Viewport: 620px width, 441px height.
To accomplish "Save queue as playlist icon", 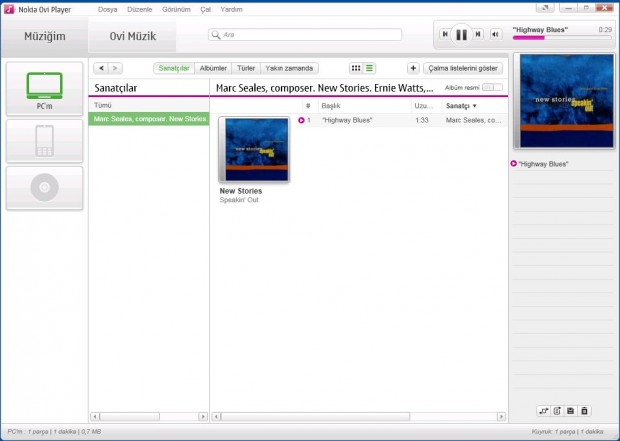I will click(570, 411).
